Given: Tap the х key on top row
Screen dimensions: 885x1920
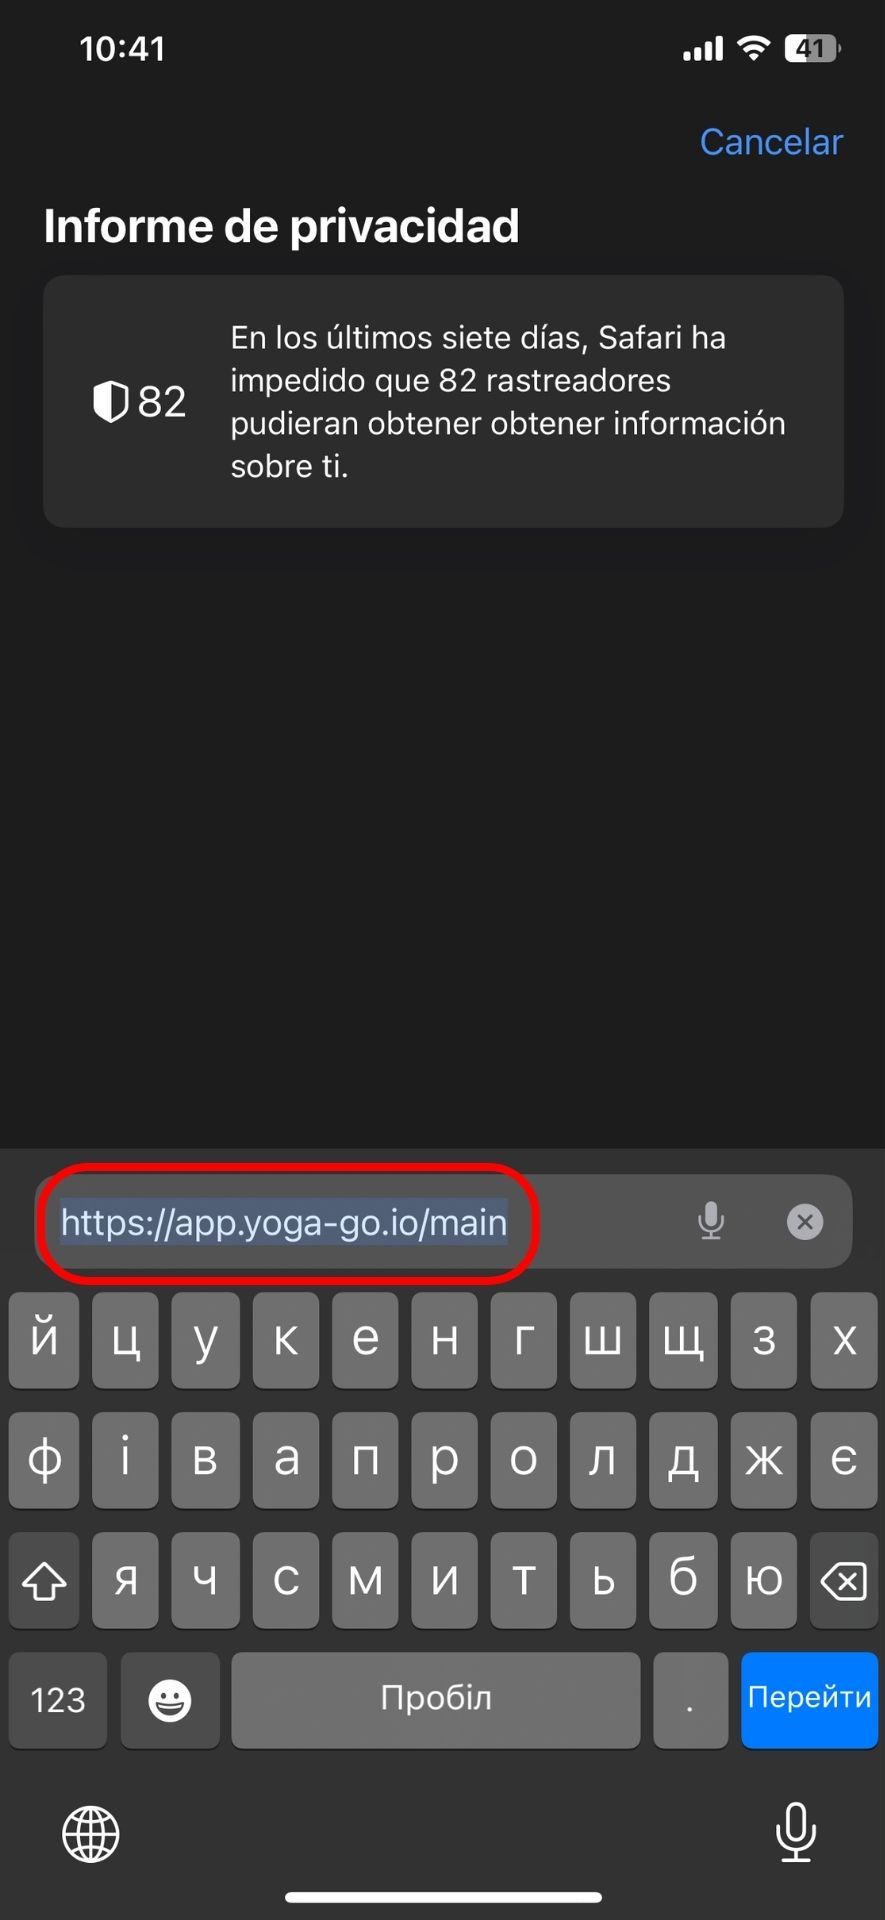Looking at the screenshot, I should click(x=844, y=1340).
